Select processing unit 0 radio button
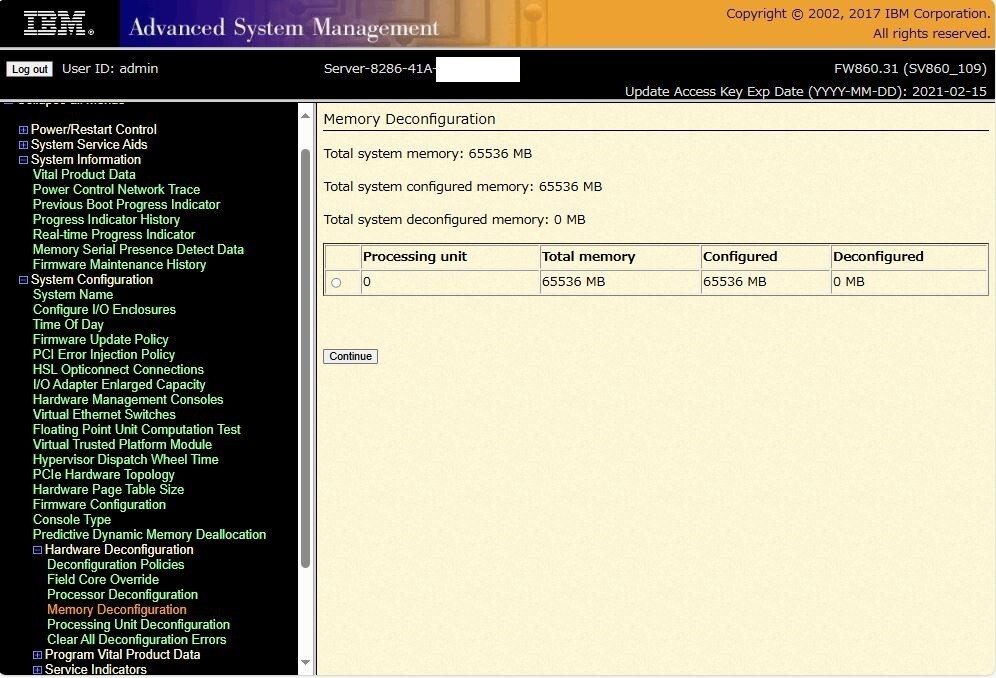This screenshot has width=996, height=678. 336,283
